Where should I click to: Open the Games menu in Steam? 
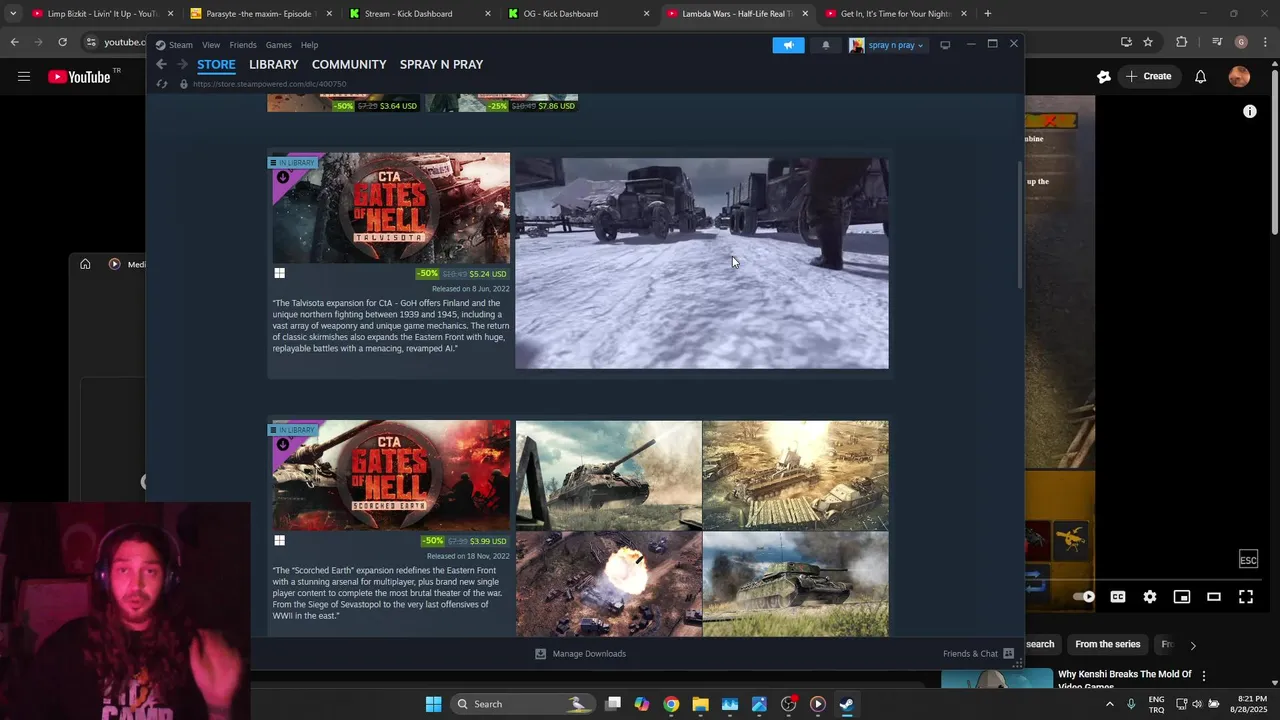coord(279,45)
